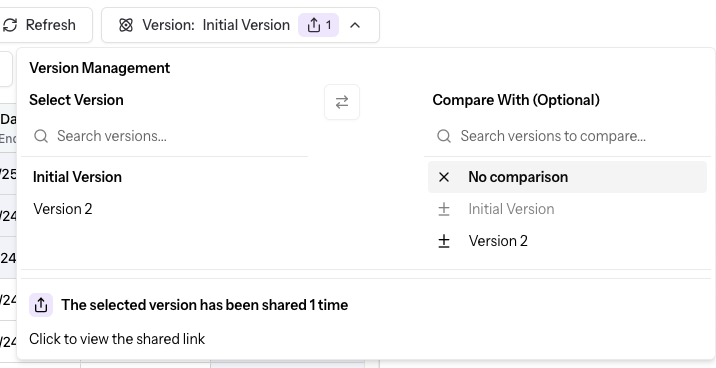Click the Refresh circular arrows icon
716x368 pixels.
click(10, 25)
